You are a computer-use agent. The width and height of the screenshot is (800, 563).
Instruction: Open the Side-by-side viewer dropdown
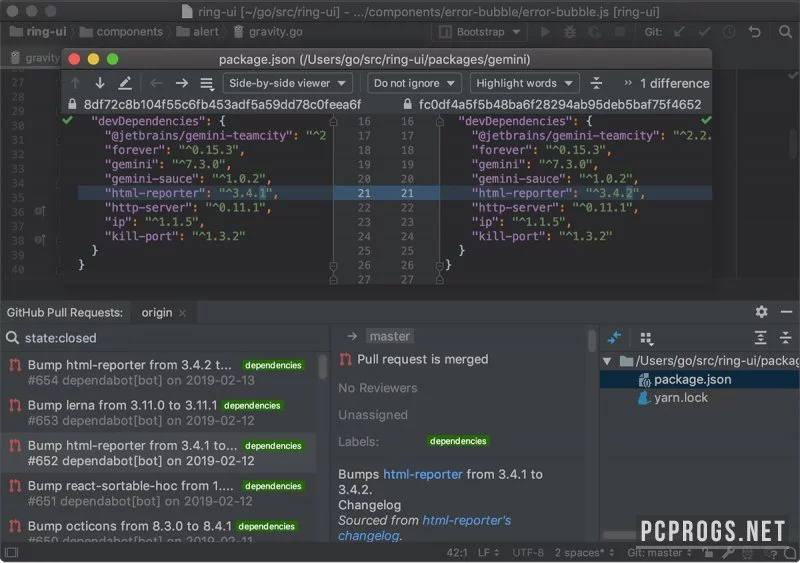pos(287,83)
